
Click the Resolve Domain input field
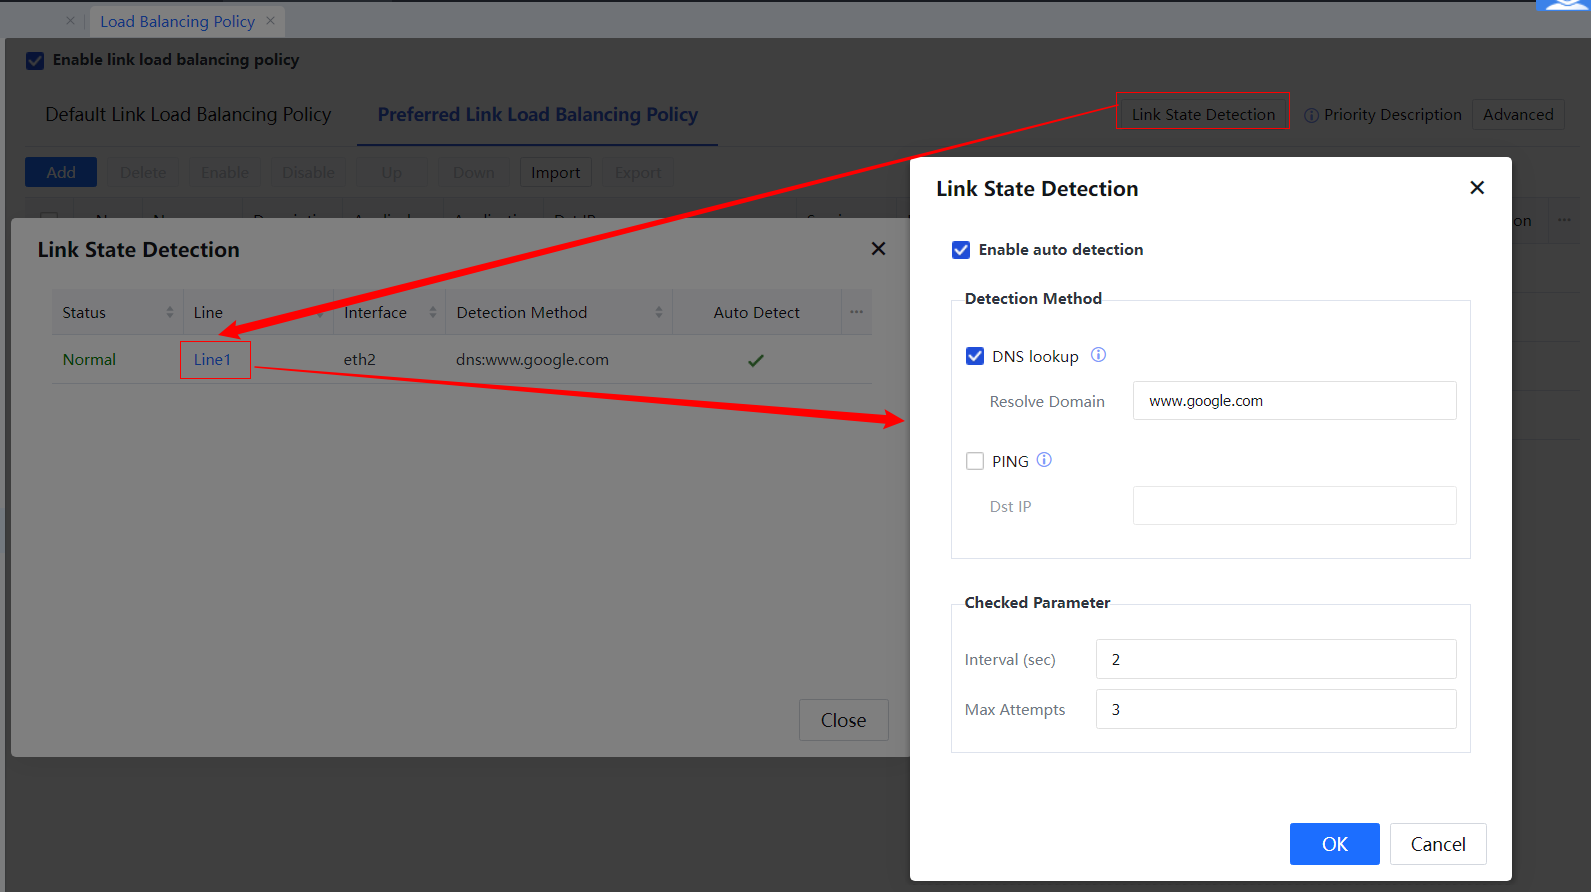tap(1294, 401)
